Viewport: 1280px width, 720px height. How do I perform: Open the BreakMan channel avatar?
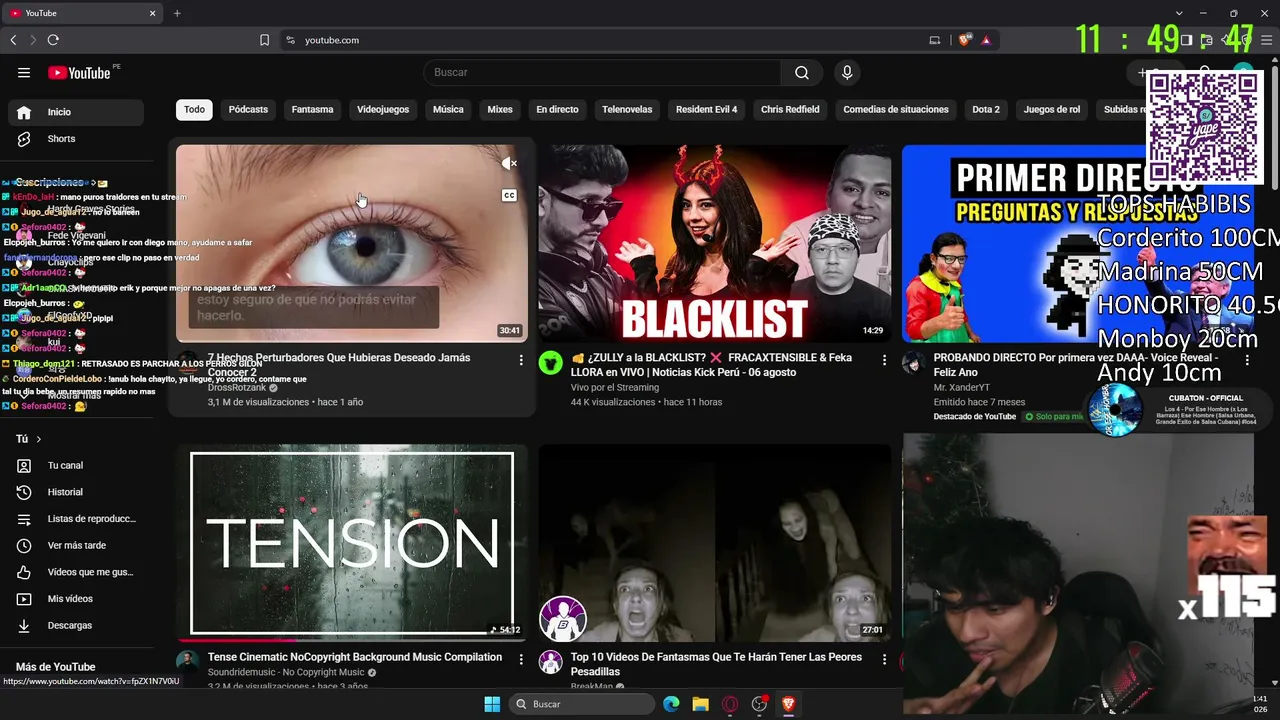coord(551,662)
